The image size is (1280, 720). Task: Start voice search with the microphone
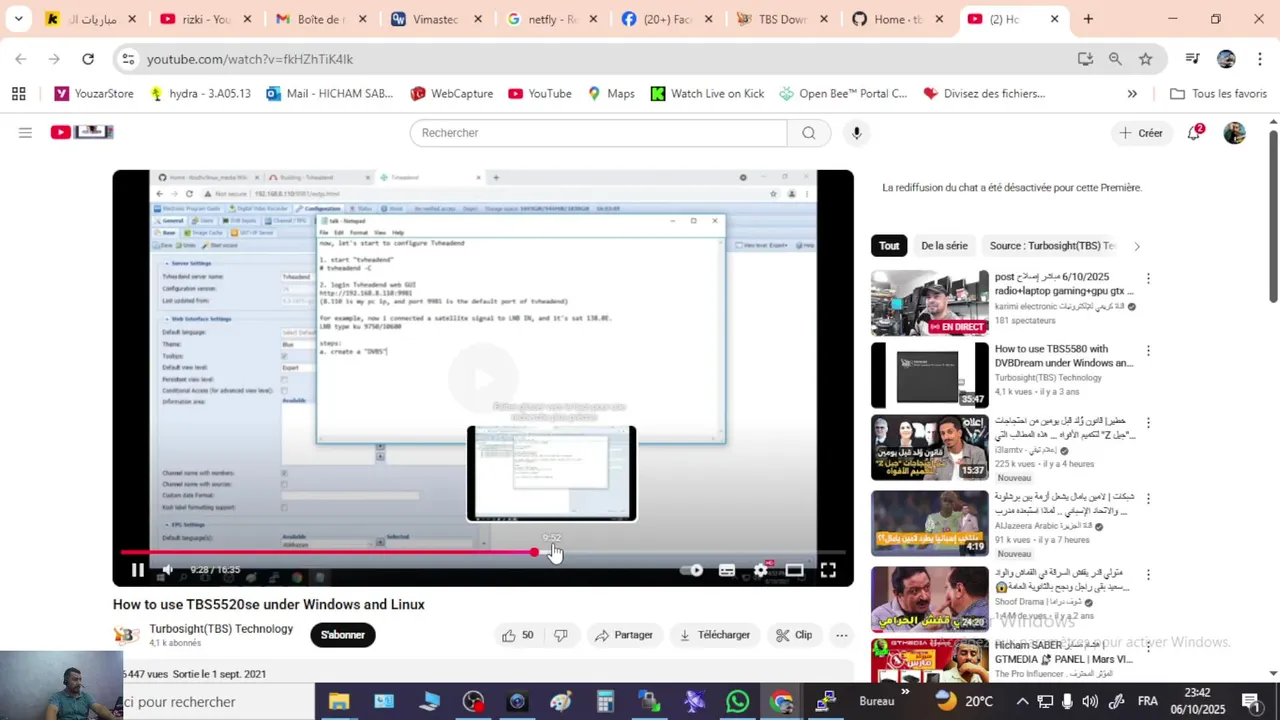tap(856, 133)
